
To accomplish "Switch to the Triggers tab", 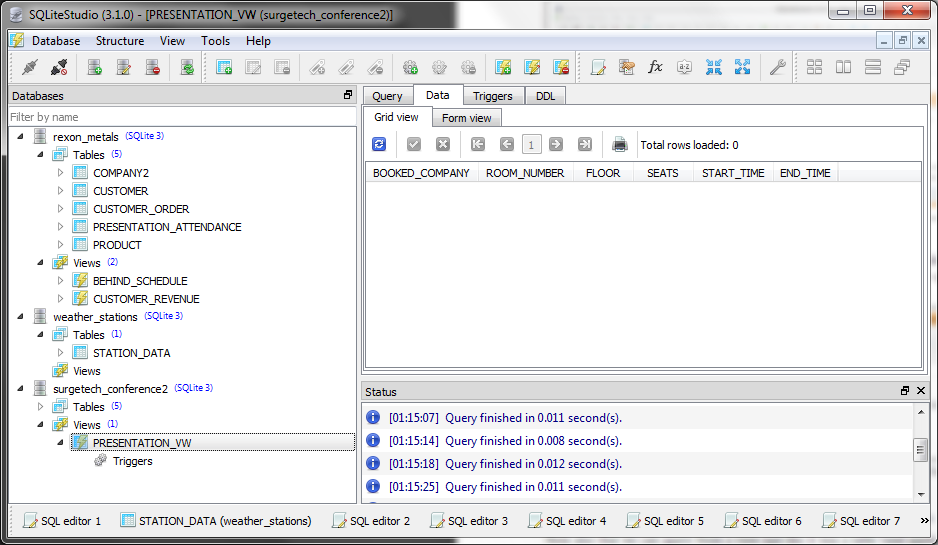I will point(492,96).
